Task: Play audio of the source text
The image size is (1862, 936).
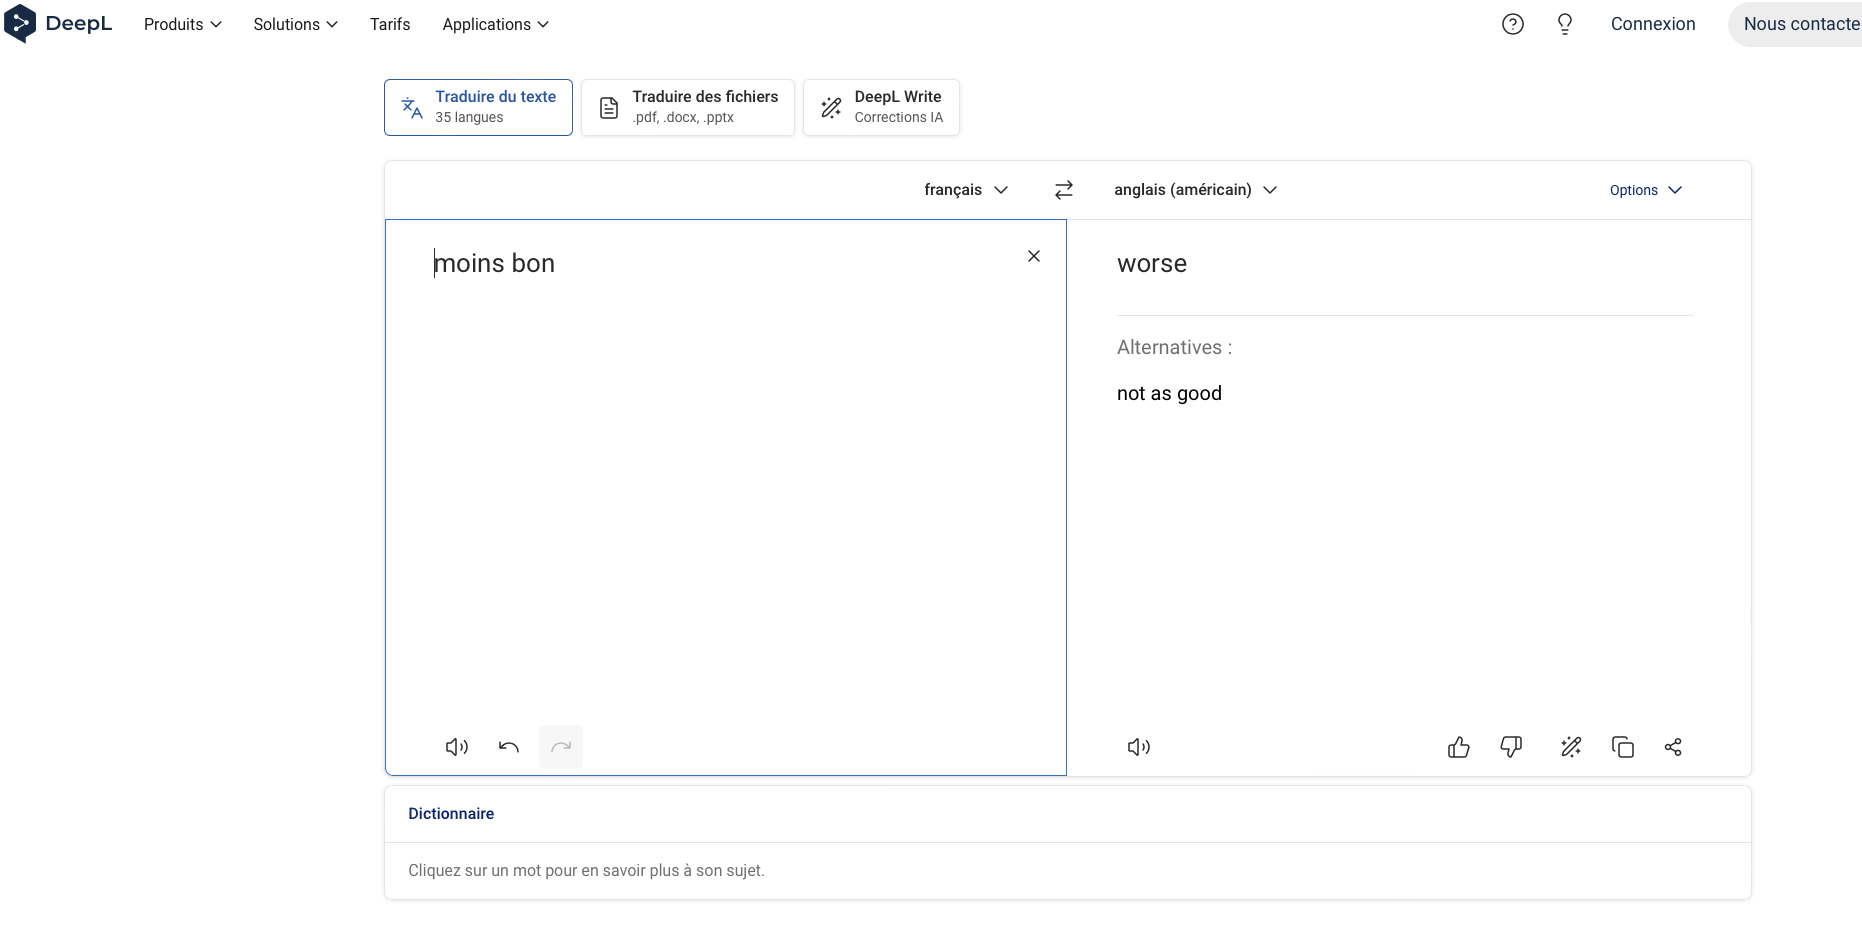Action: (456, 747)
